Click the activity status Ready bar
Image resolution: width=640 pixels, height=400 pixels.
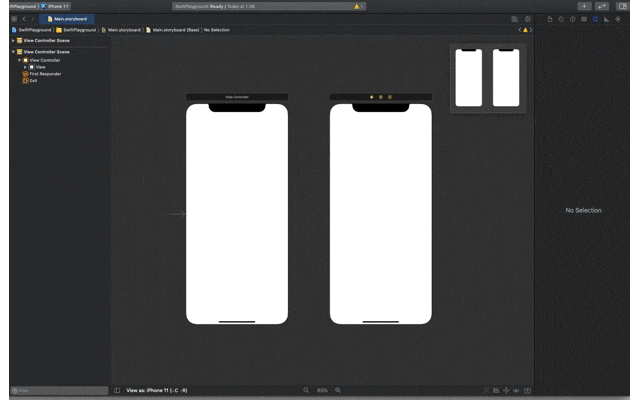(268, 7)
